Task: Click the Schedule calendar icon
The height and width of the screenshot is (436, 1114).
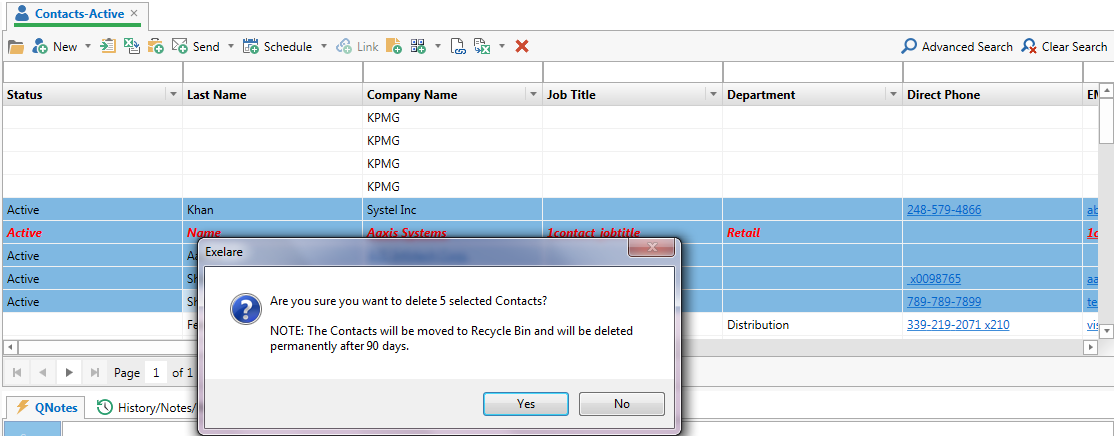Action: tap(251, 47)
